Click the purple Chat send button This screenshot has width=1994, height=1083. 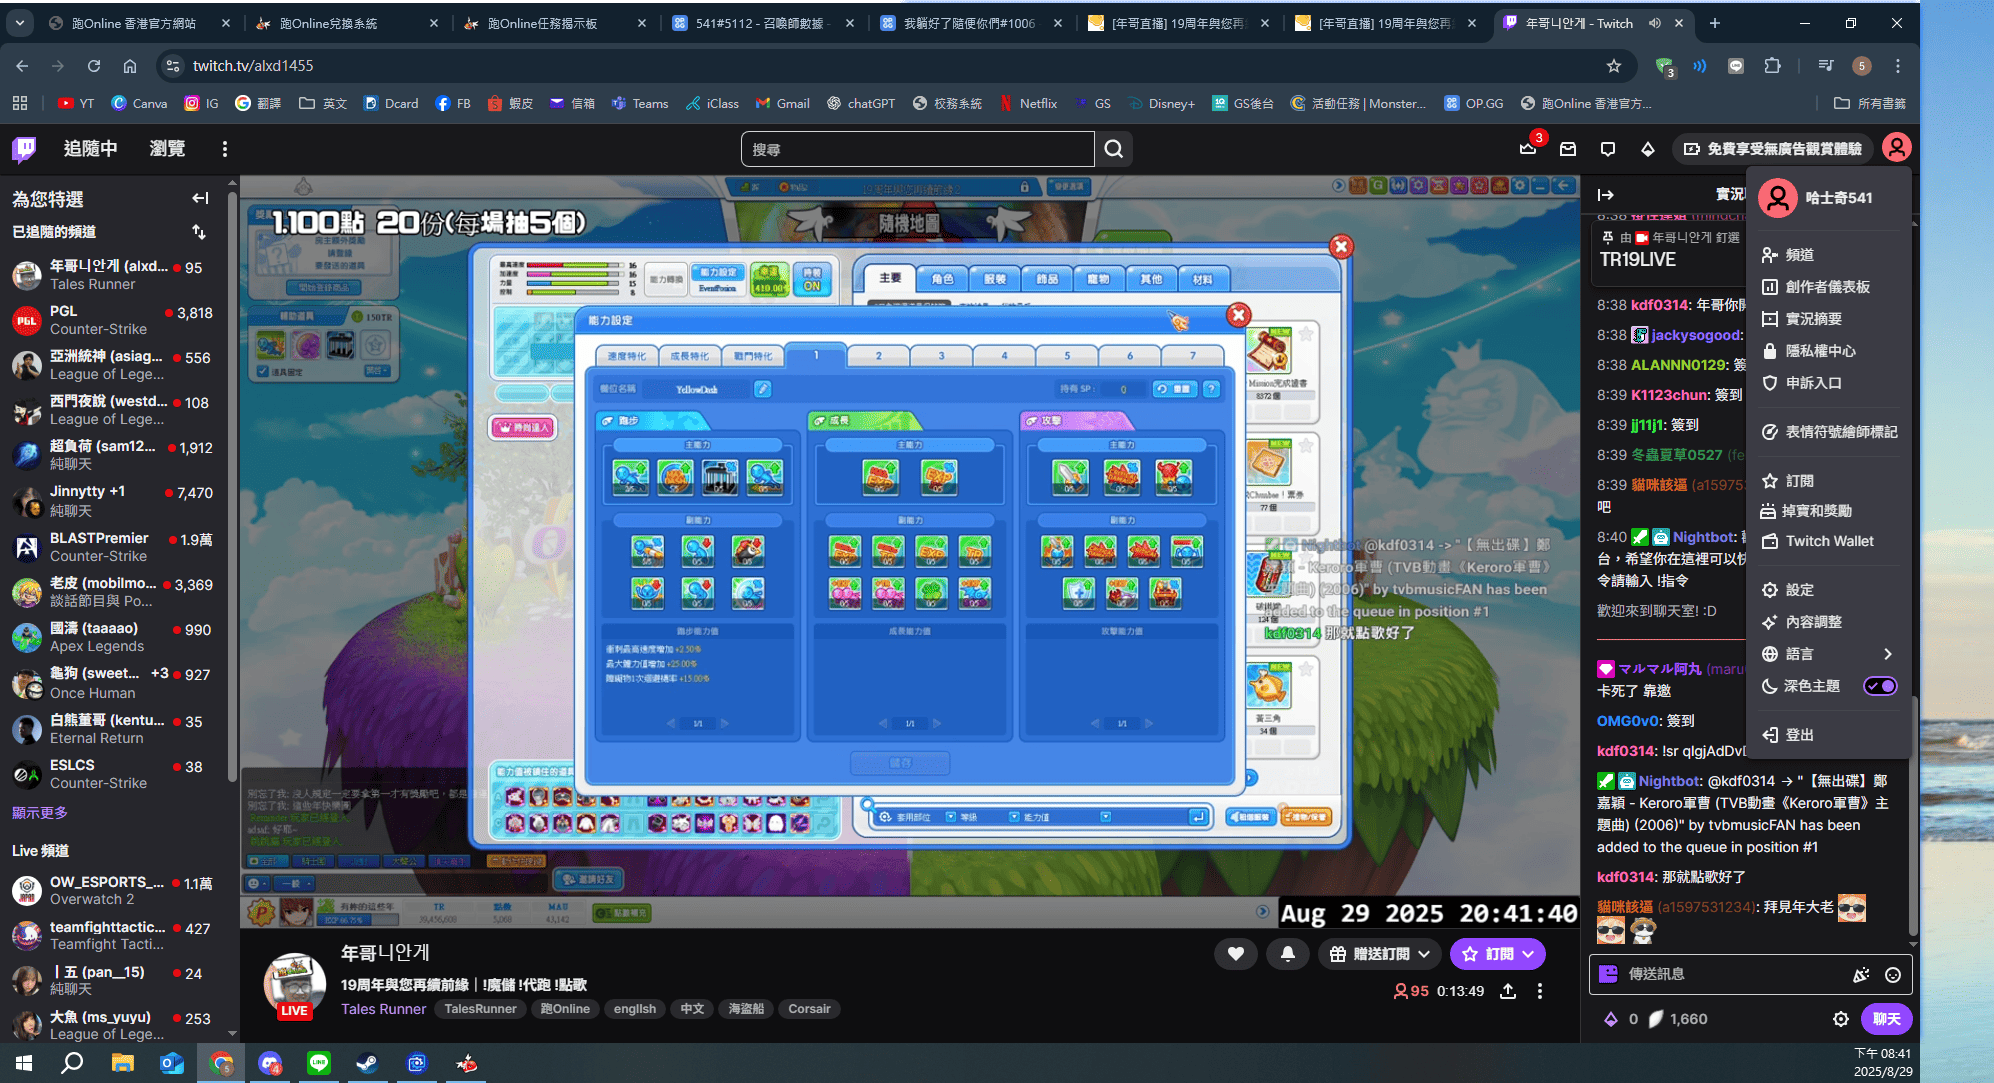click(x=1886, y=1019)
